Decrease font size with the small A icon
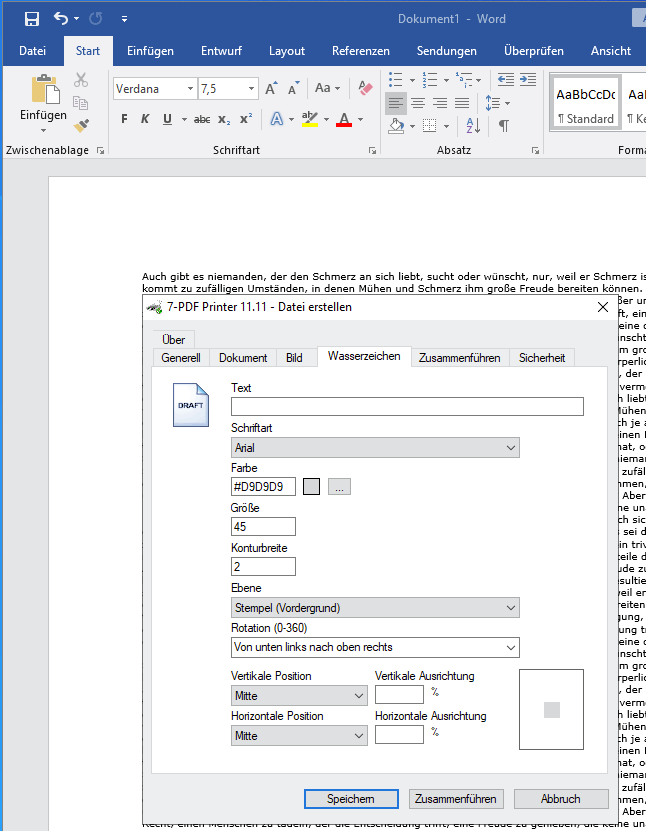The image size is (646, 831). coord(293,89)
